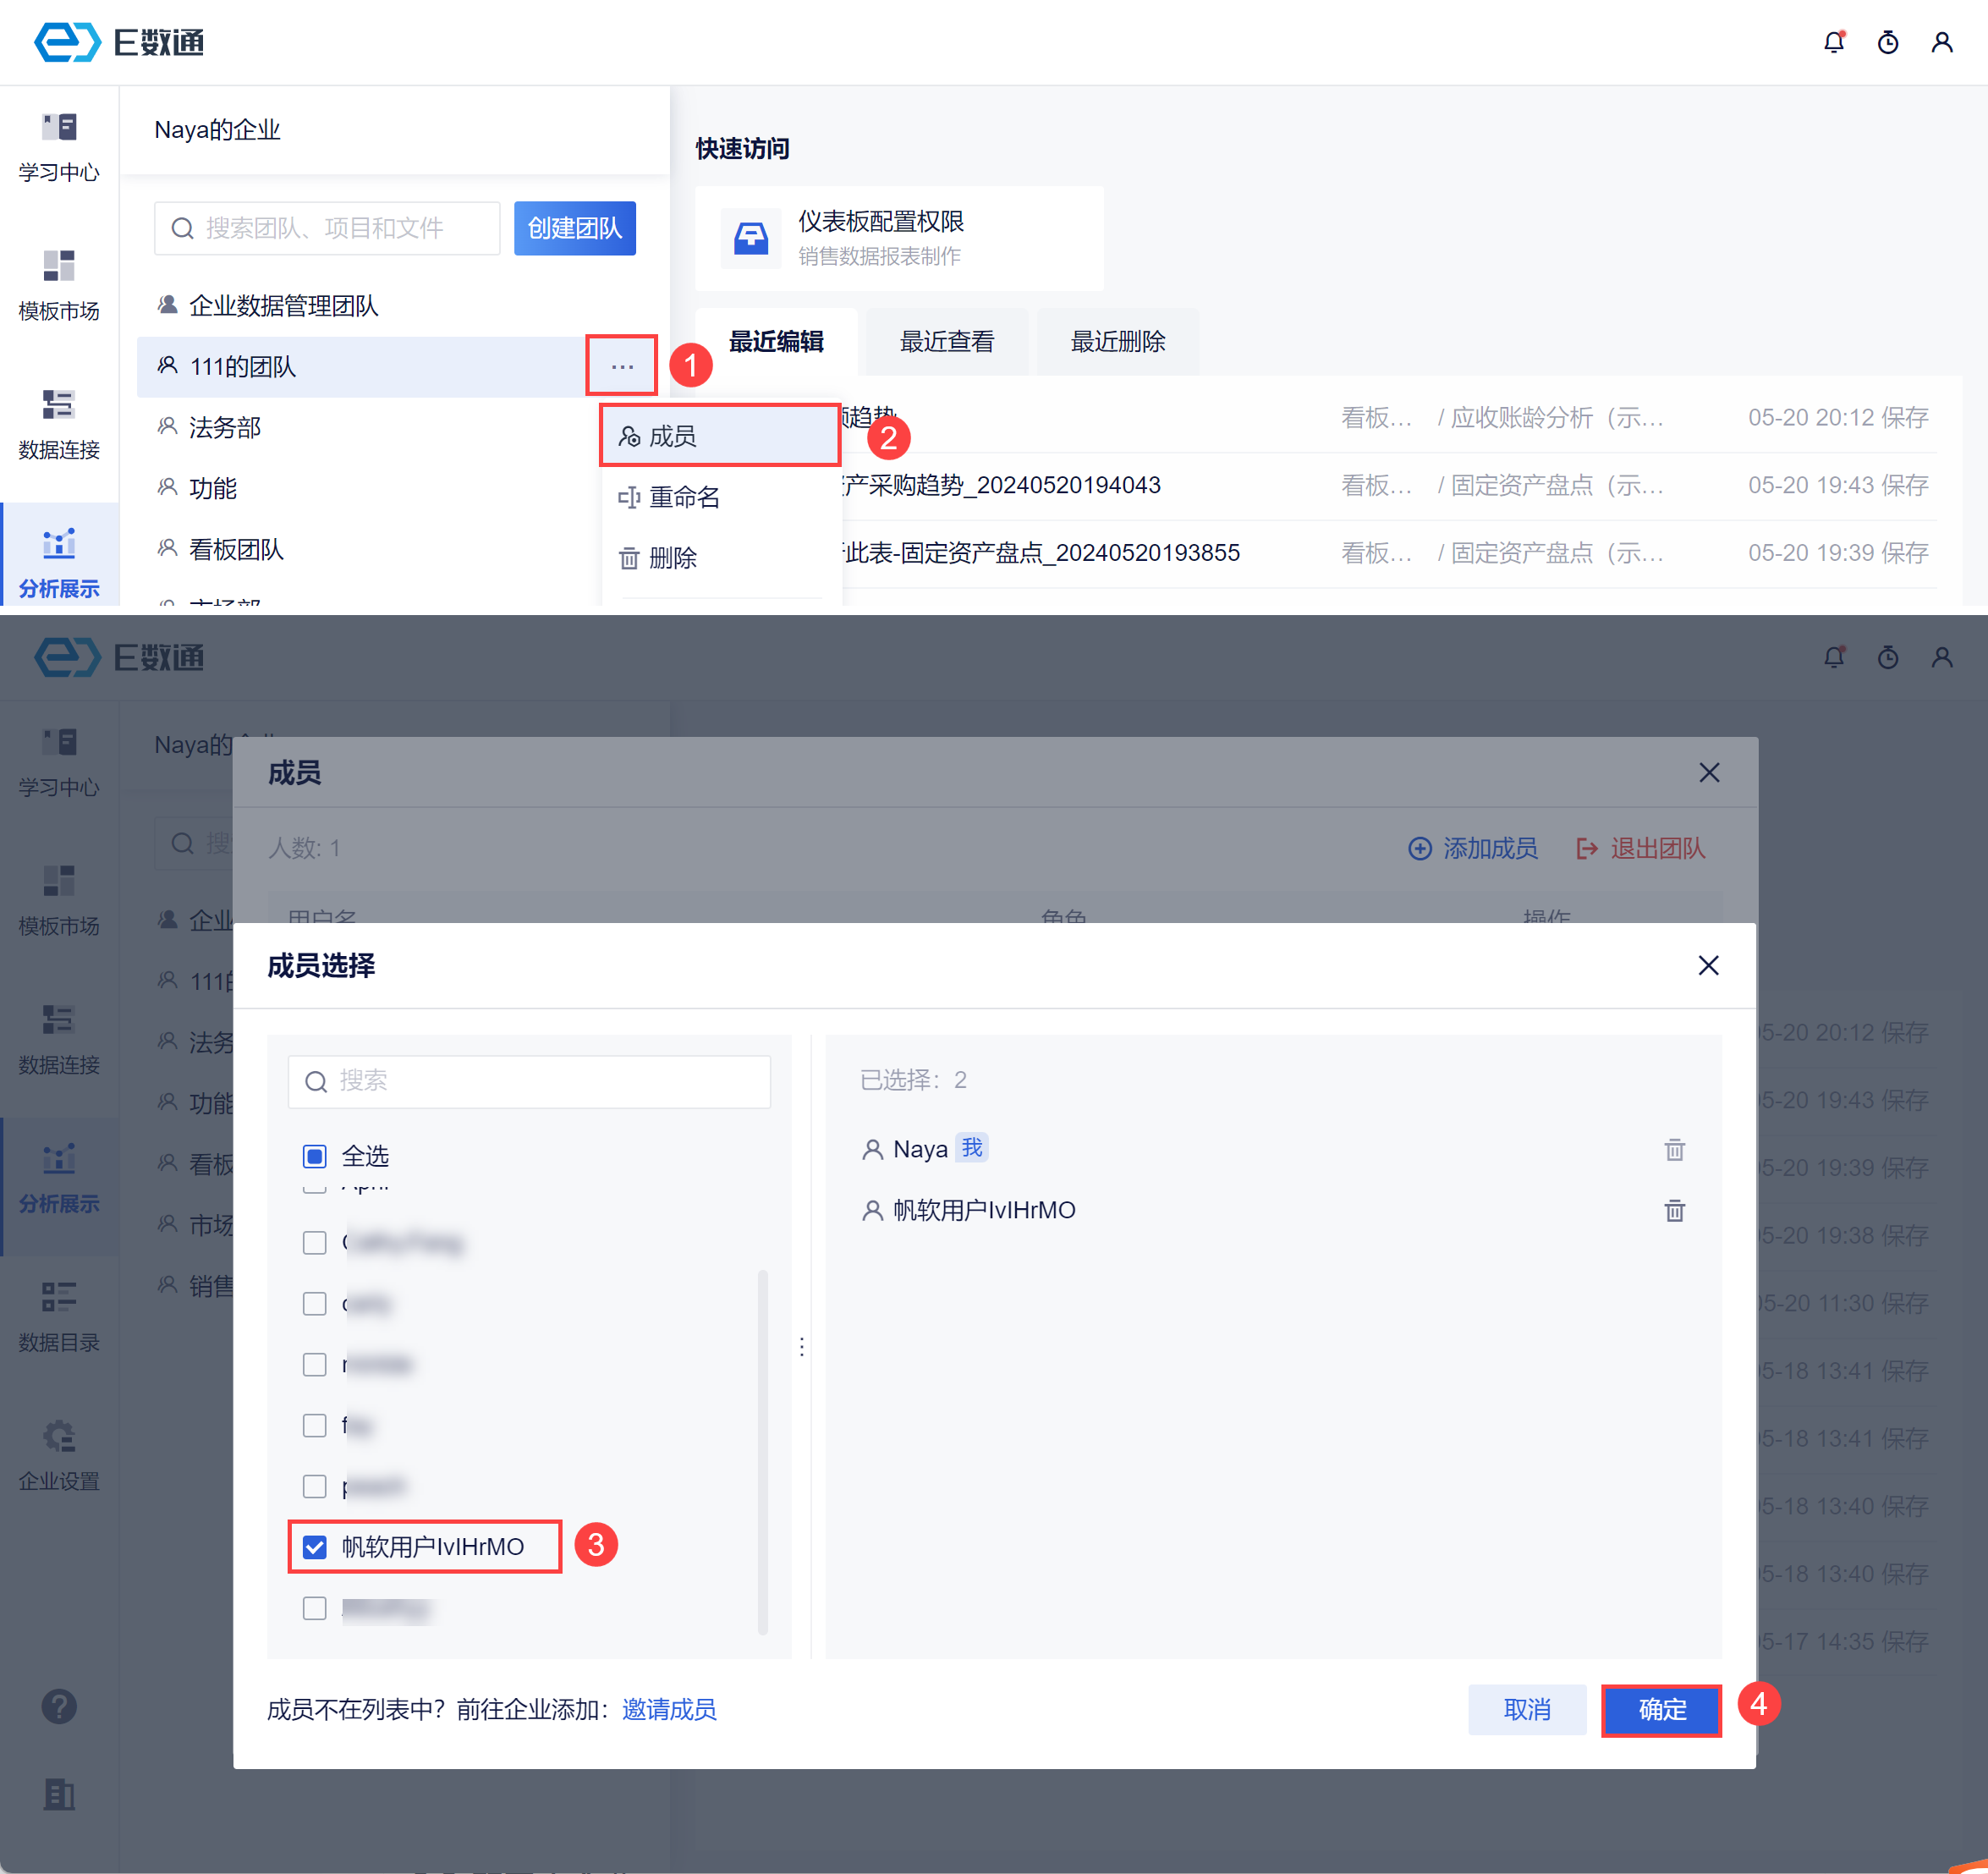Toggle the 全选 checkbox
The width and height of the screenshot is (1988, 1874).
(x=315, y=1157)
